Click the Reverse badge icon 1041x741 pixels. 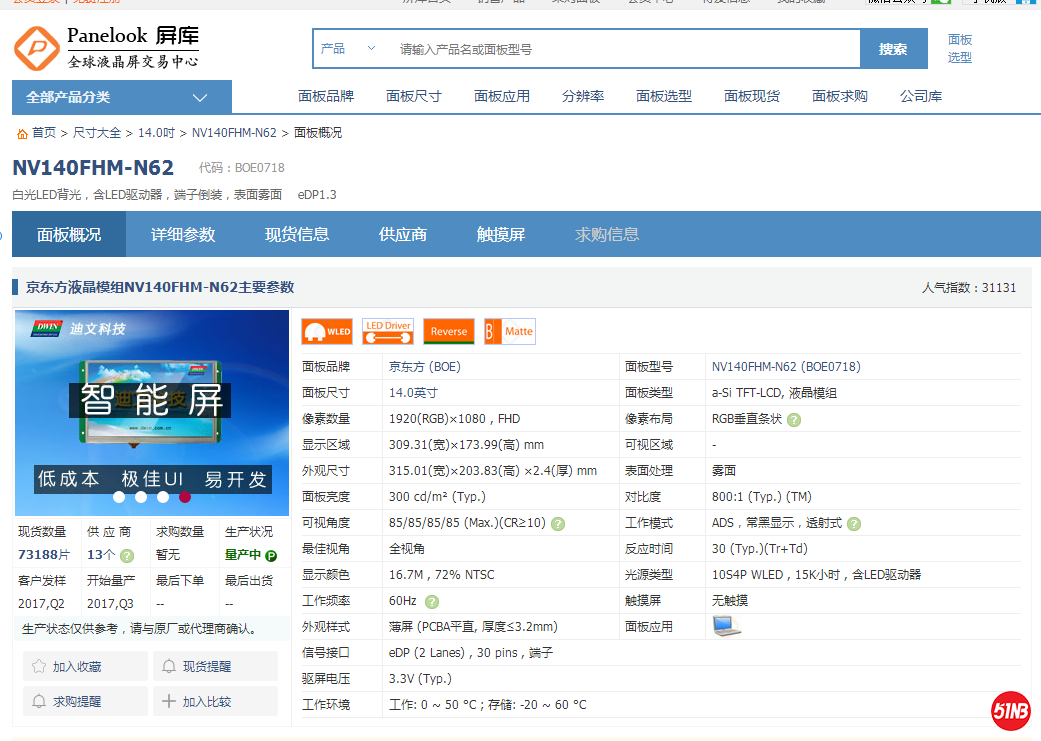pos(448,330)
